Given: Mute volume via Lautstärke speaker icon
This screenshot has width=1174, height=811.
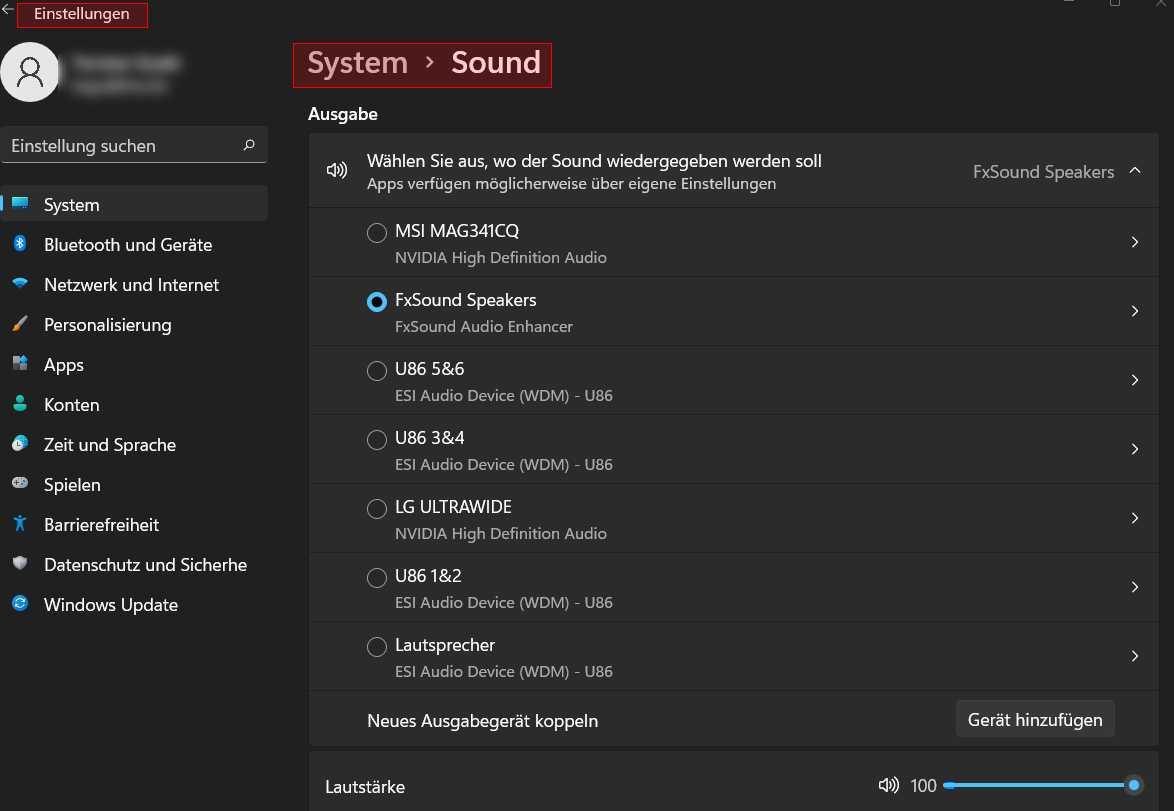Looking at the screenshot, I should pyautogui.click(x=888, y=786).
